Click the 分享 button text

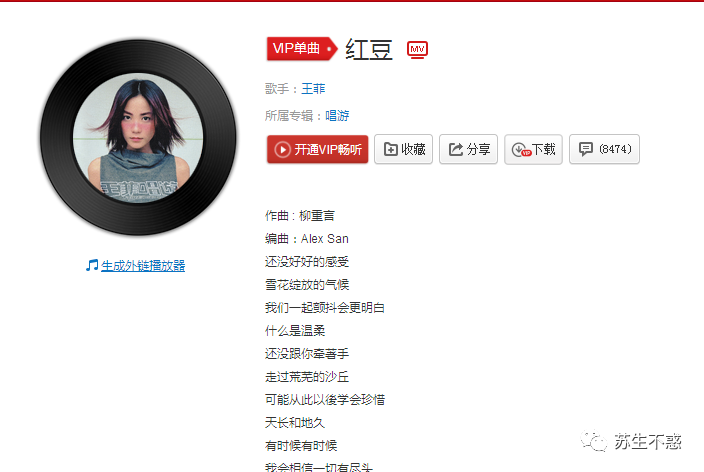(478, 149)
